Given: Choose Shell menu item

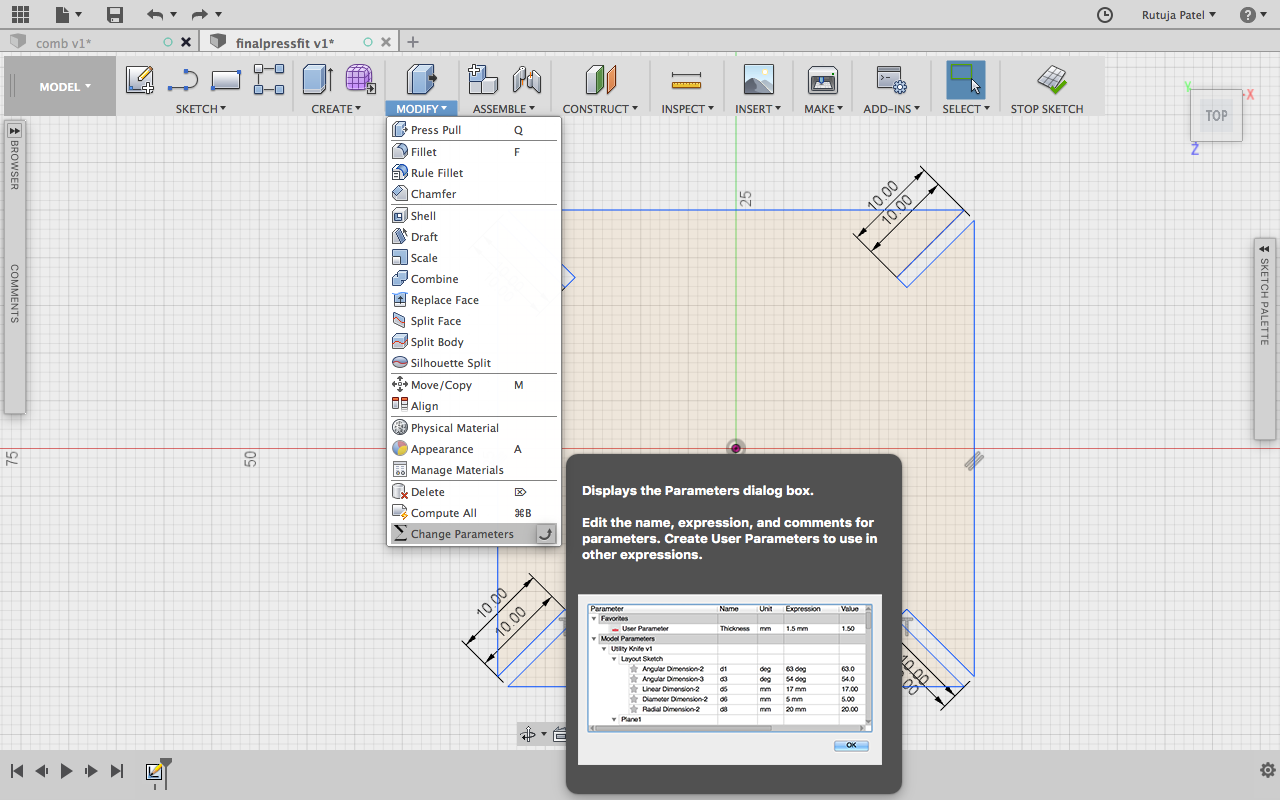Looking at the screenshot, I should click(474, 216).
